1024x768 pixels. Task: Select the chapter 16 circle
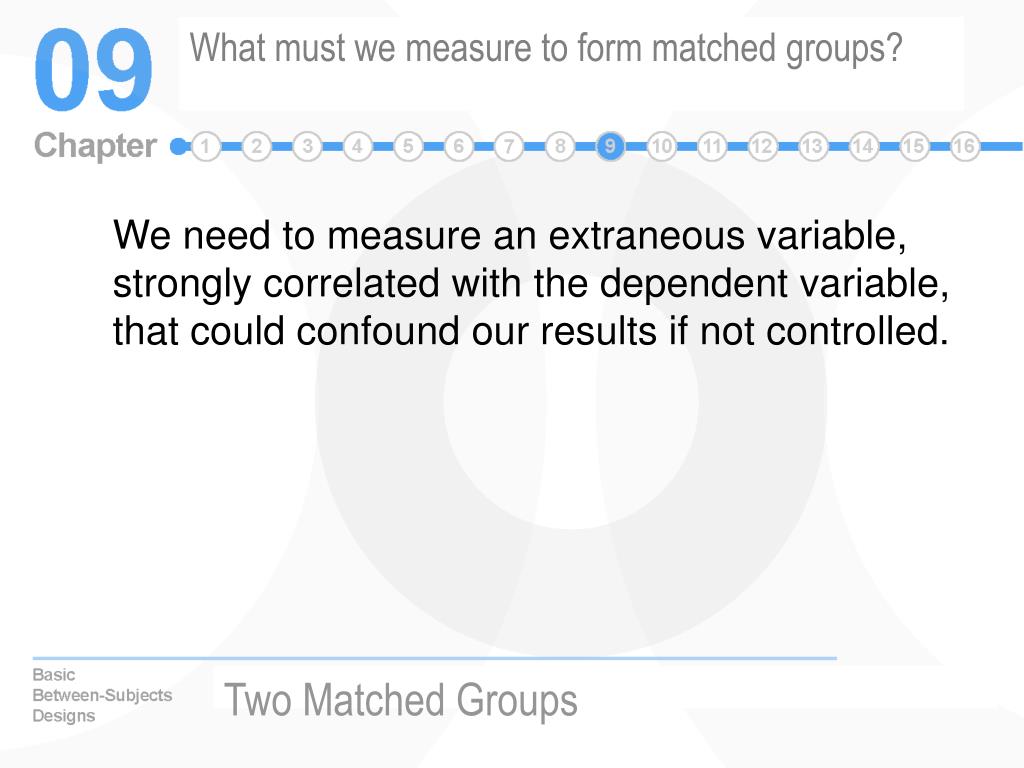coord(965,146)
